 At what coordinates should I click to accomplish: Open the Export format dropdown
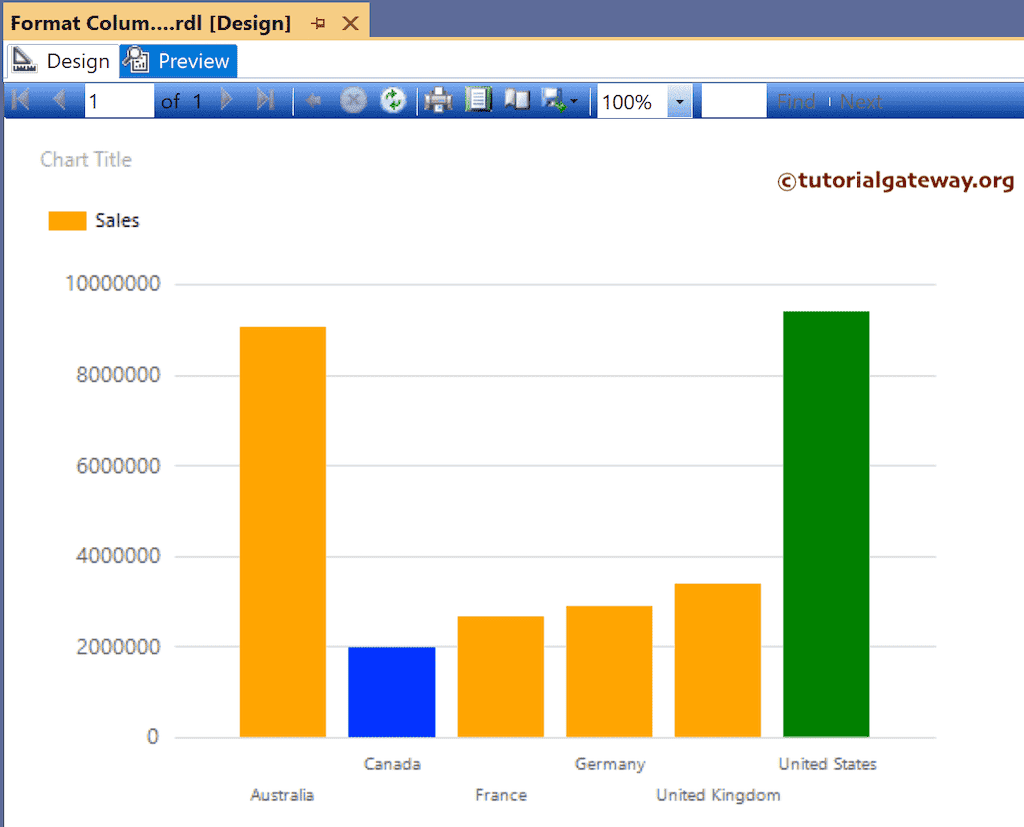pos(574,100)
